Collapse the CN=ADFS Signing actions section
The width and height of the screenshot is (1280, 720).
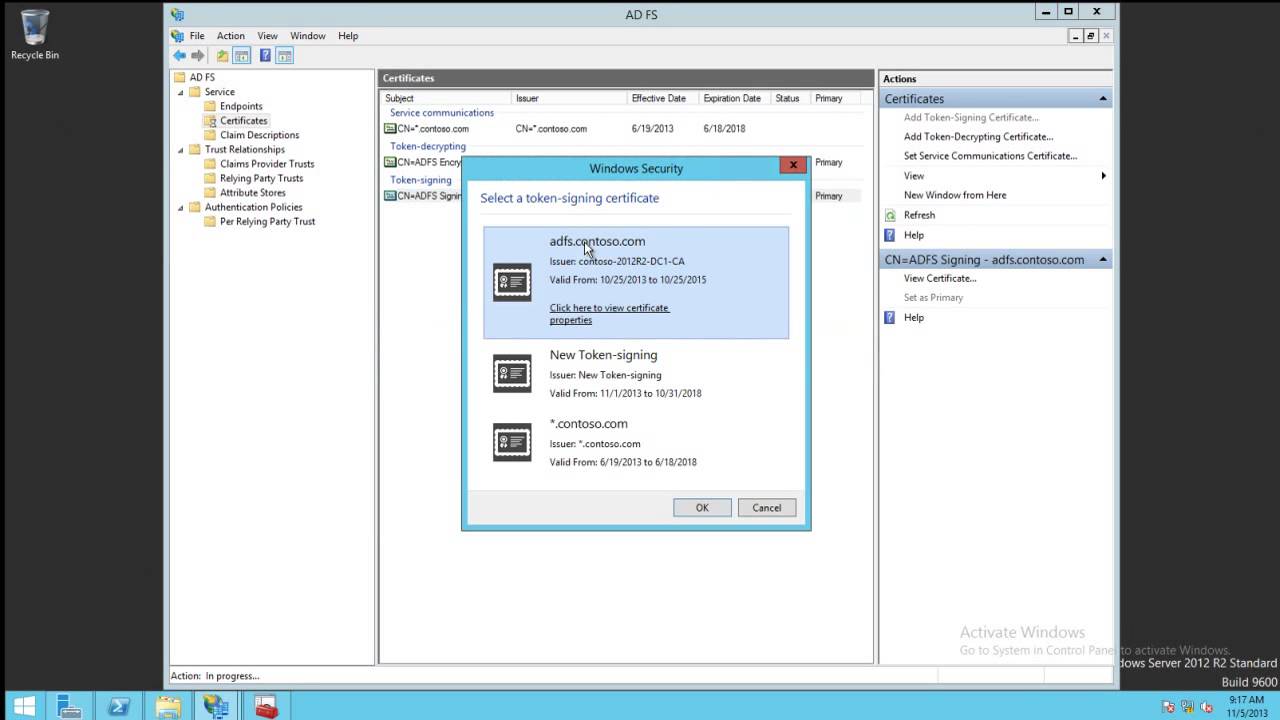[1103, 260]
